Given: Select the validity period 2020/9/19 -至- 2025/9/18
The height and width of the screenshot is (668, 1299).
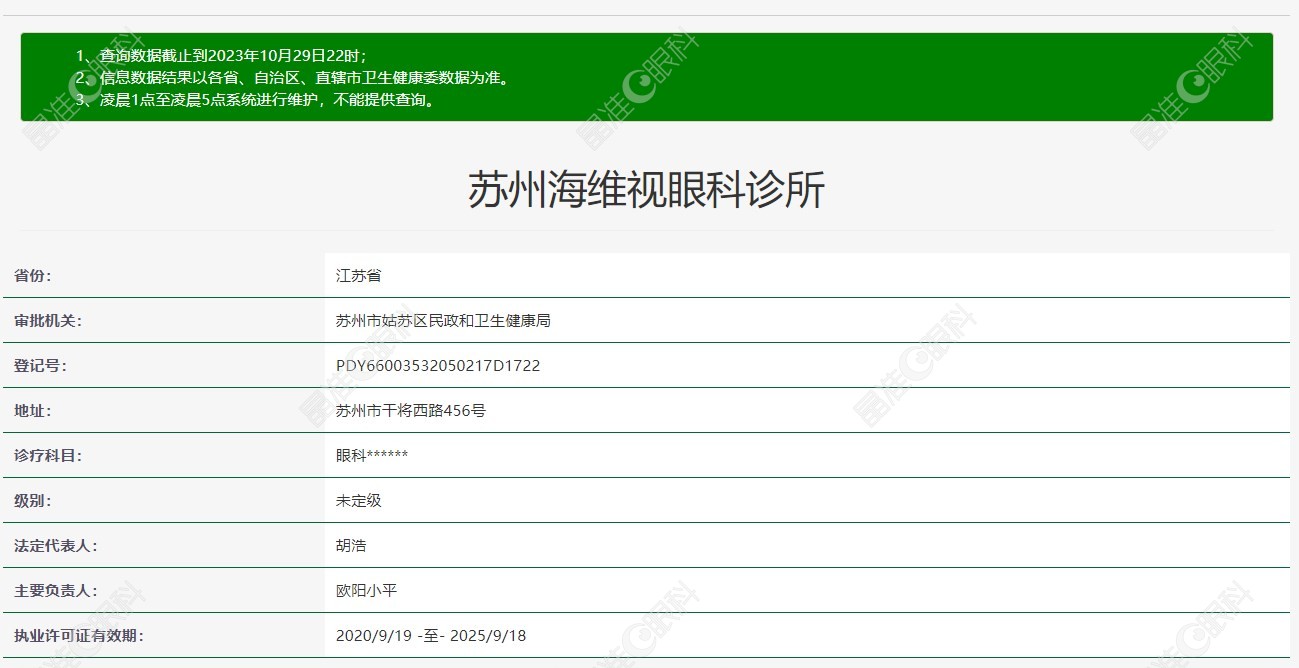Looking at the screenshot, I should [431, 635].
